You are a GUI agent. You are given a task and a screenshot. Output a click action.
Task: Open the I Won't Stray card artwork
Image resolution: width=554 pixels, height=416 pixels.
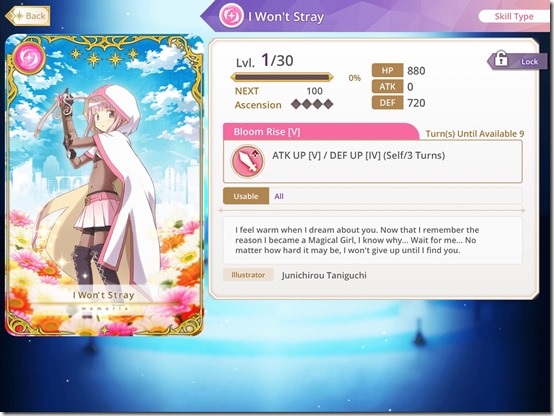click(x=105, y=185)
